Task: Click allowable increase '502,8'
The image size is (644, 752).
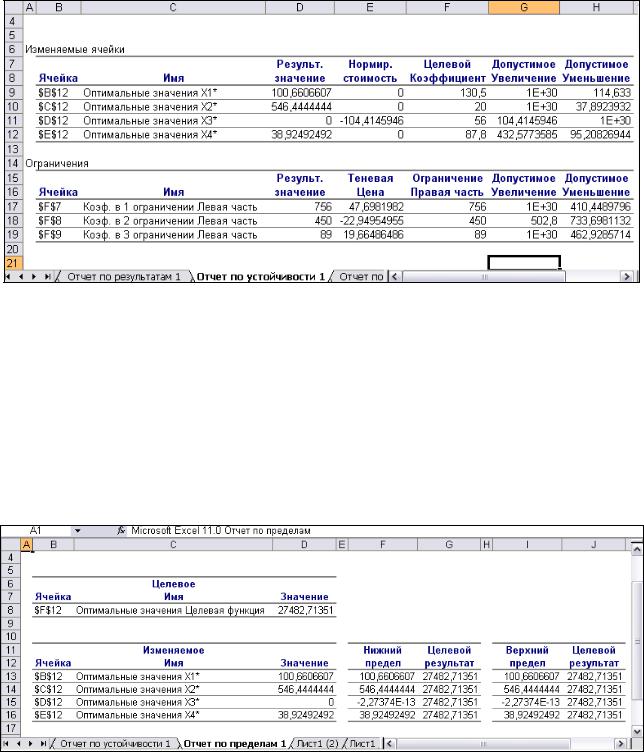Action: click(x=544, y=221)
